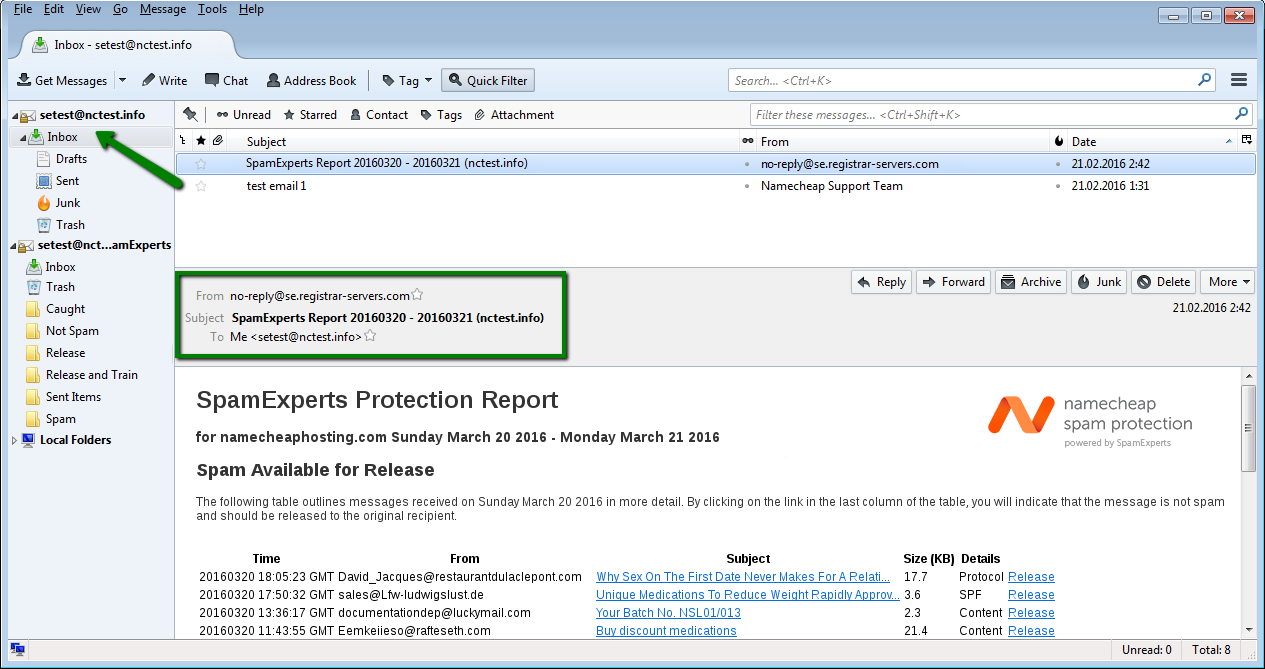The width and height of the screenshot is (1265, 669).
Task: Open the File menu
Action: 23,9
